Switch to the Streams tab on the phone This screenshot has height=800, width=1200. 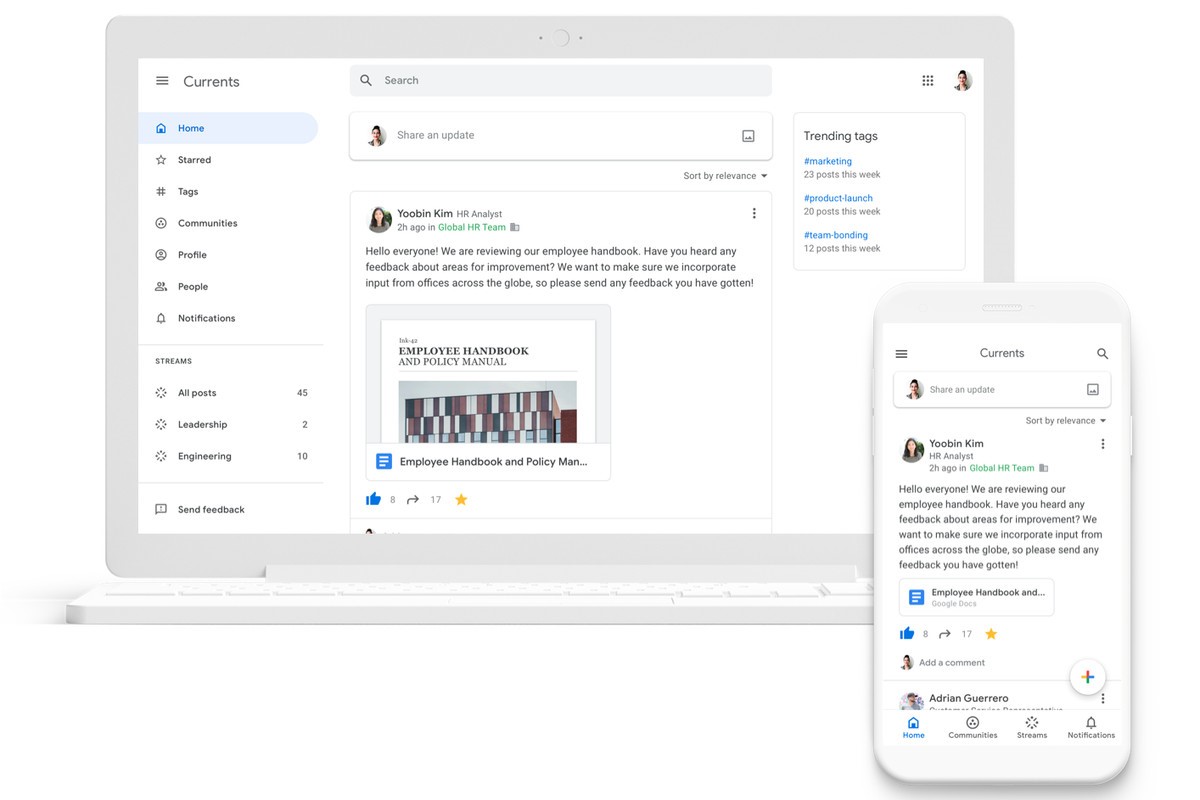[1032, 727]
